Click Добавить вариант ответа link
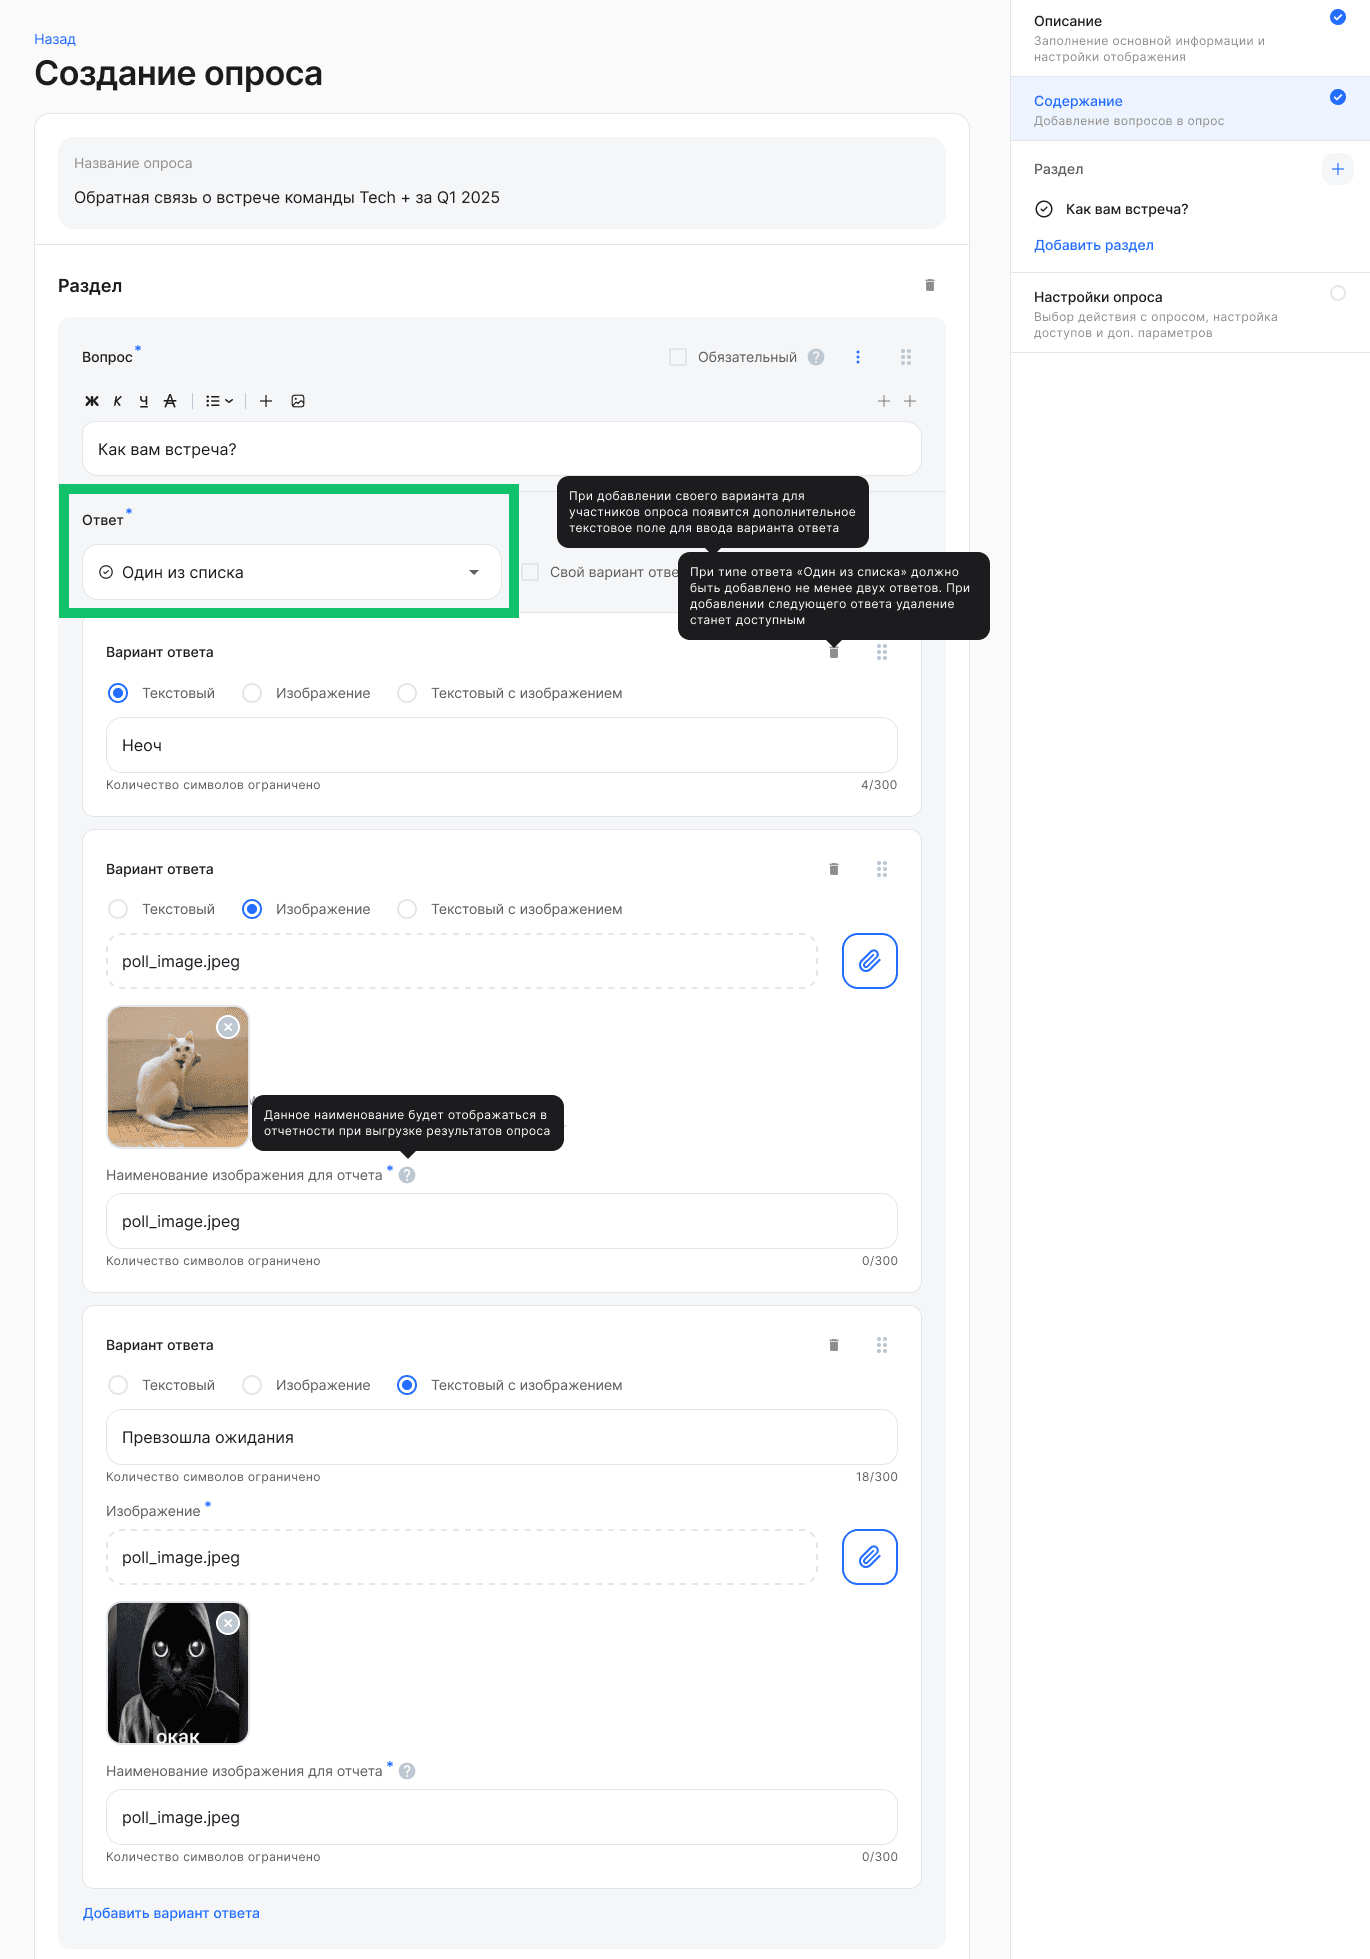 pyautogui.click(x=171, y=1913)
